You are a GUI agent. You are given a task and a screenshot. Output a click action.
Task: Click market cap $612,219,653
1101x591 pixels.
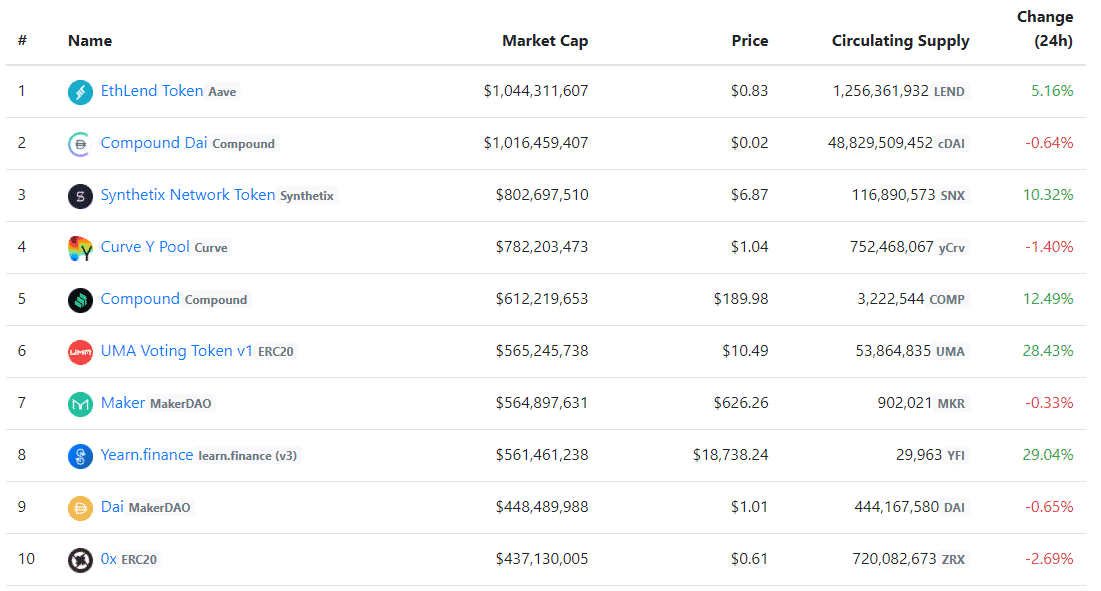[x=542, y=298]
